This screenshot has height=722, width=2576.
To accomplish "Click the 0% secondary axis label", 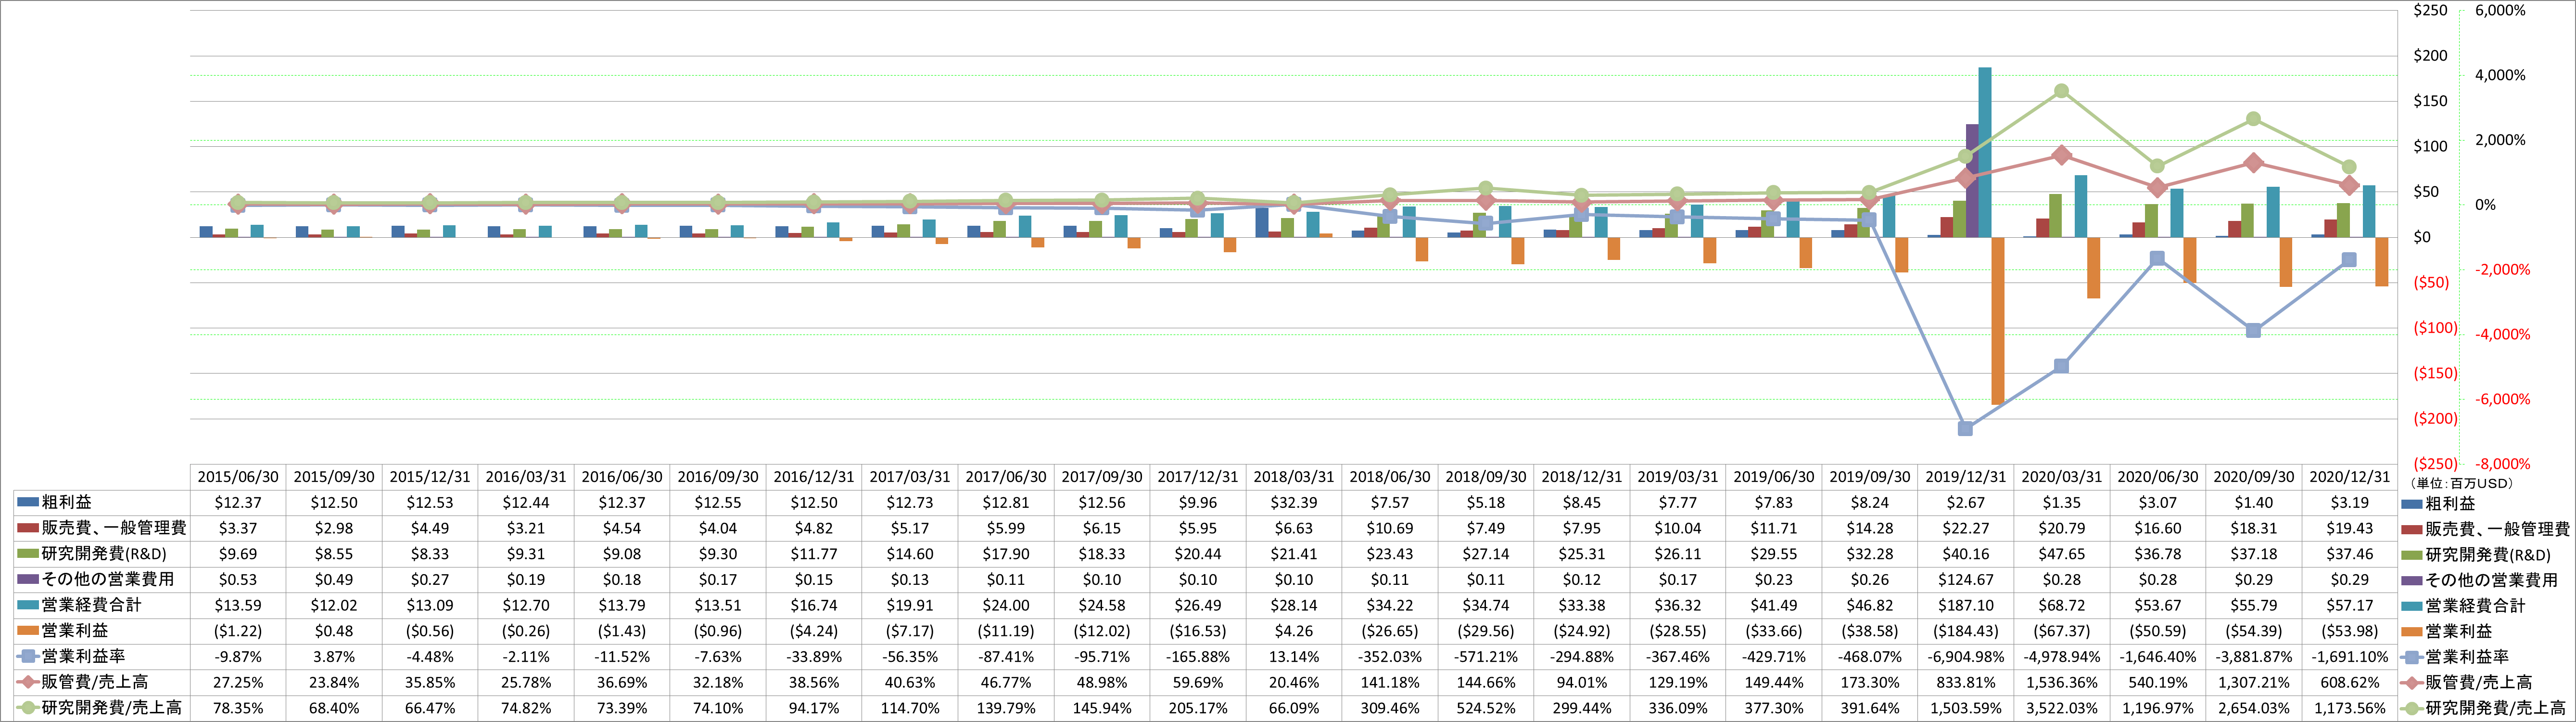I will (x=2485, y=205).
